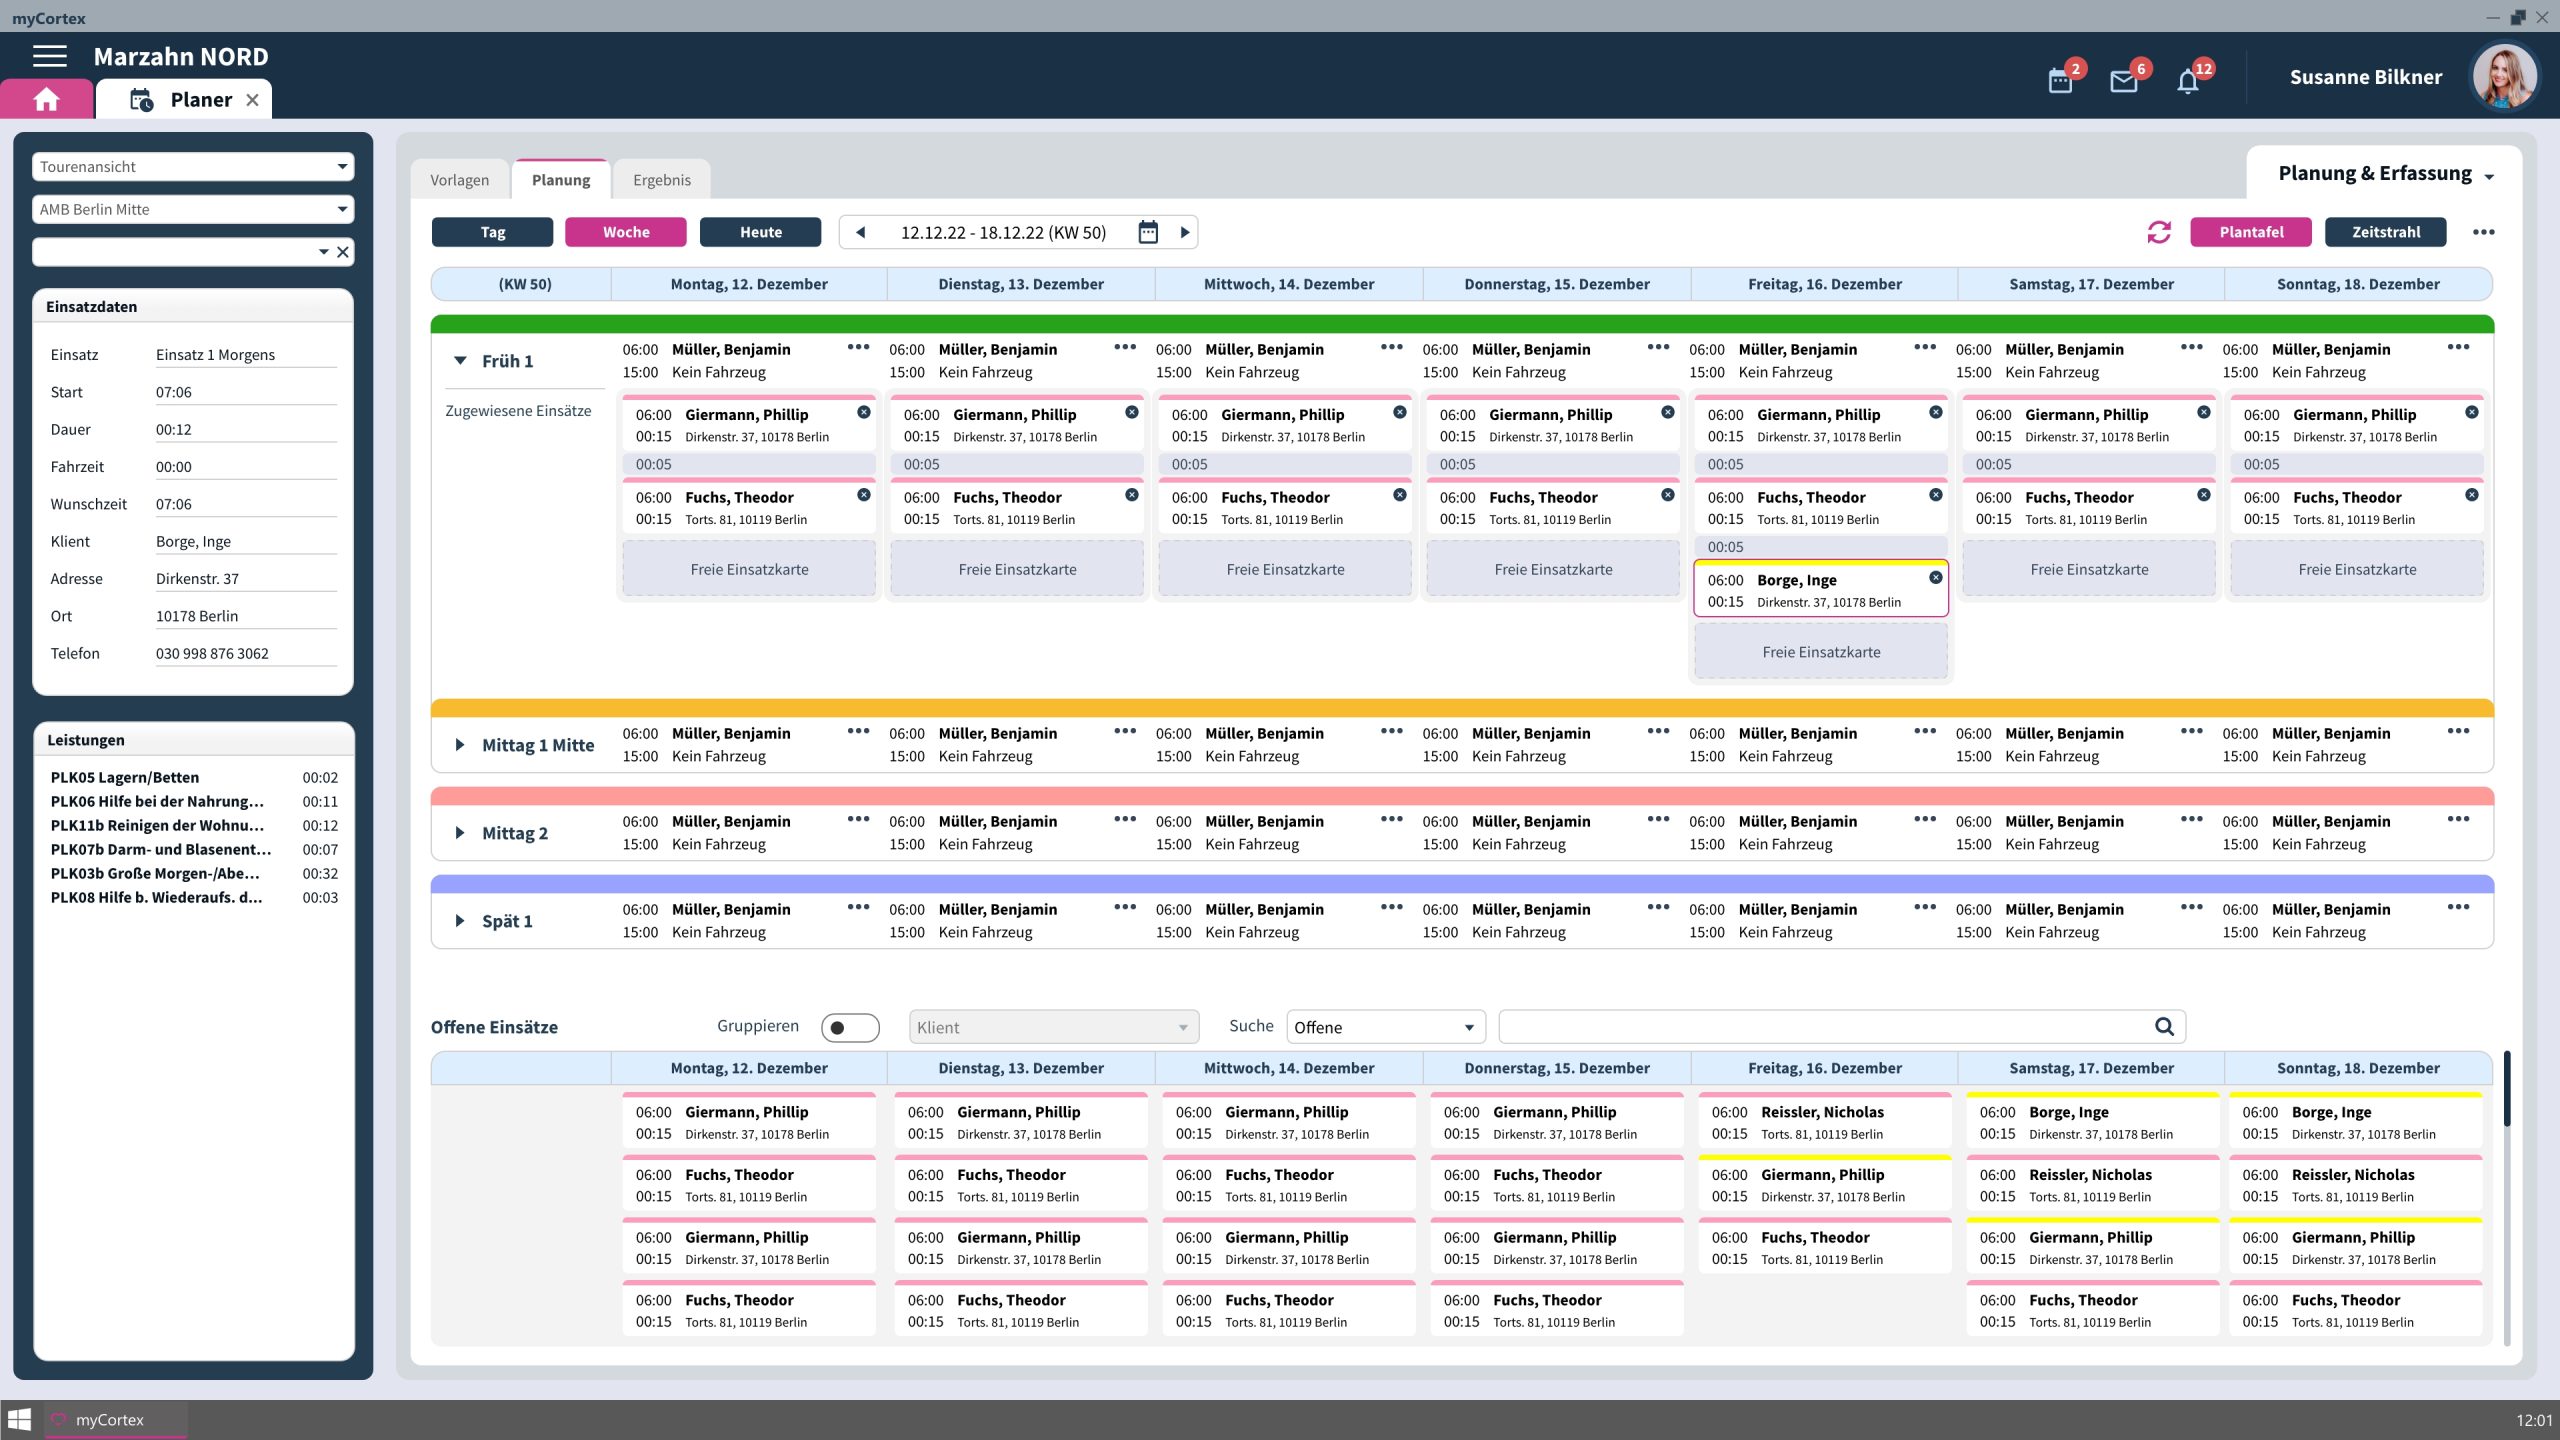Open the hamburger navigation menu
The image size is (2560, 1440).
50,57
